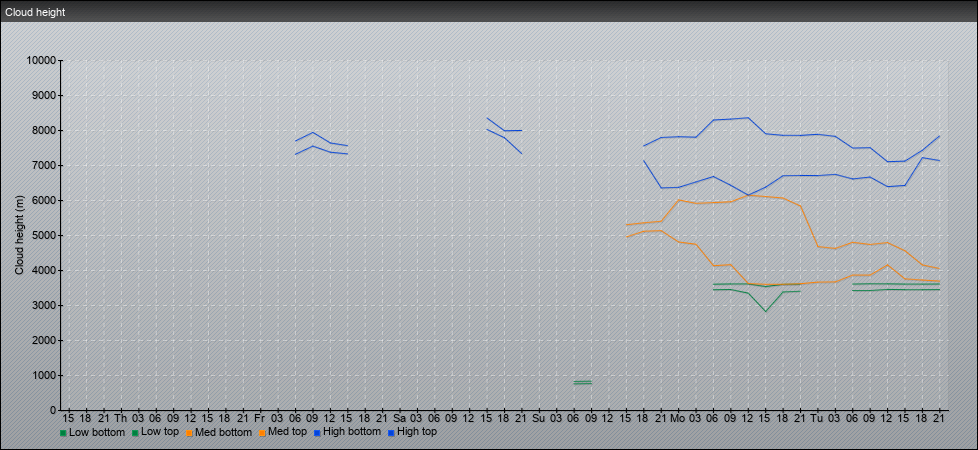Click the blue High top legend marker
The height and width of the screenshot is (450, 978).
(x=391, y=433)
